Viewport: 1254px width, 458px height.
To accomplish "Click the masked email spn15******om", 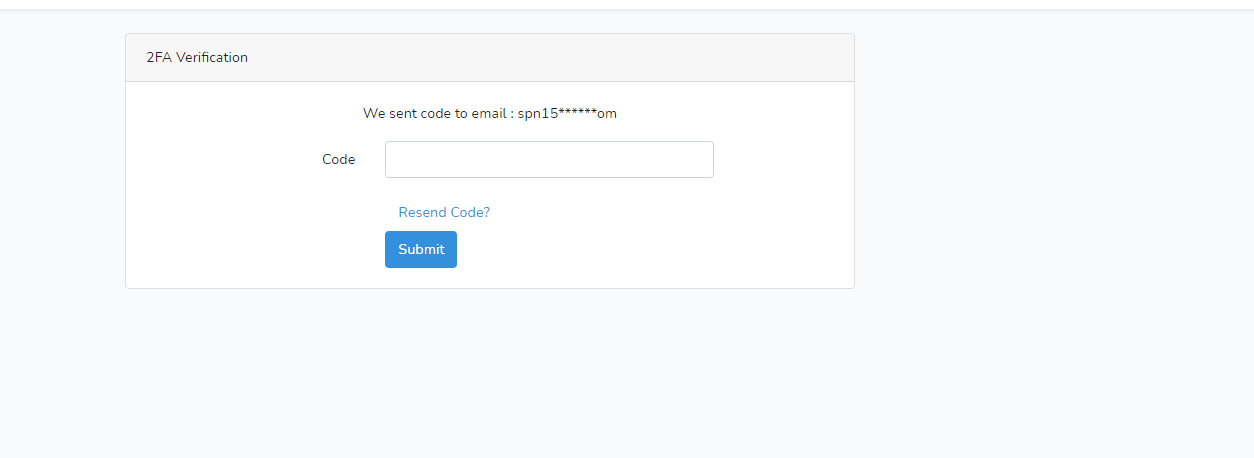I will coord(567,113).
